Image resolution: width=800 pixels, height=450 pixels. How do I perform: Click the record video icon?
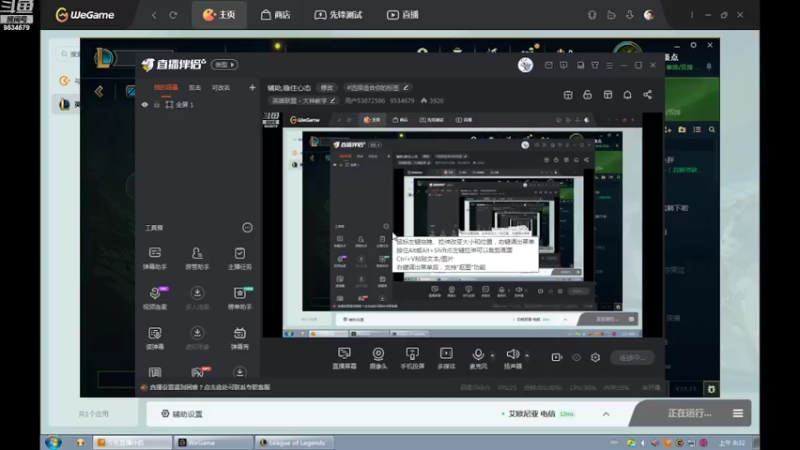tap(557, 358)
